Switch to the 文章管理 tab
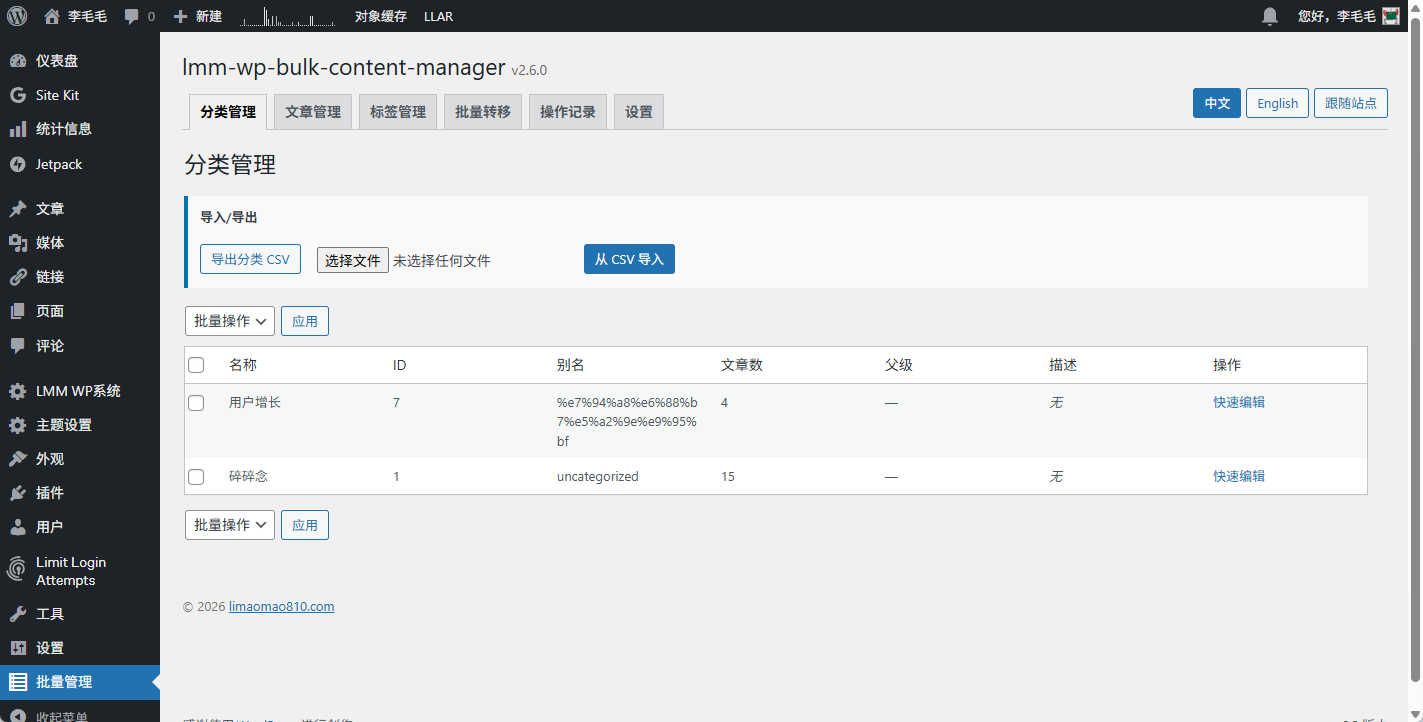Image resolution: width=1423 pixels, height=722 pixels. tap(313, 112)
